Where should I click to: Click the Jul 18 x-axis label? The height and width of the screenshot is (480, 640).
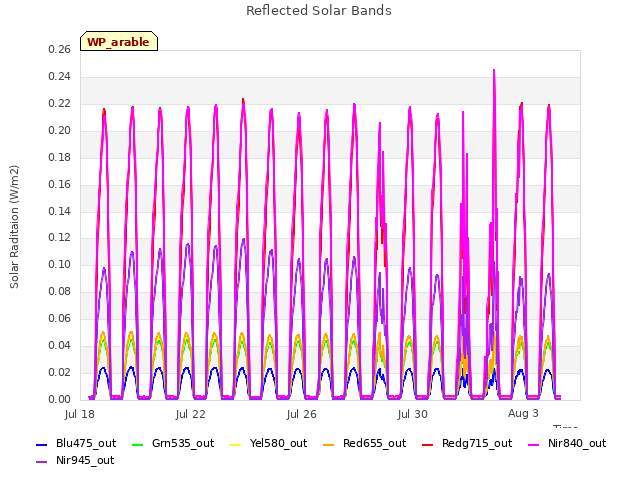tap(80, 414)
